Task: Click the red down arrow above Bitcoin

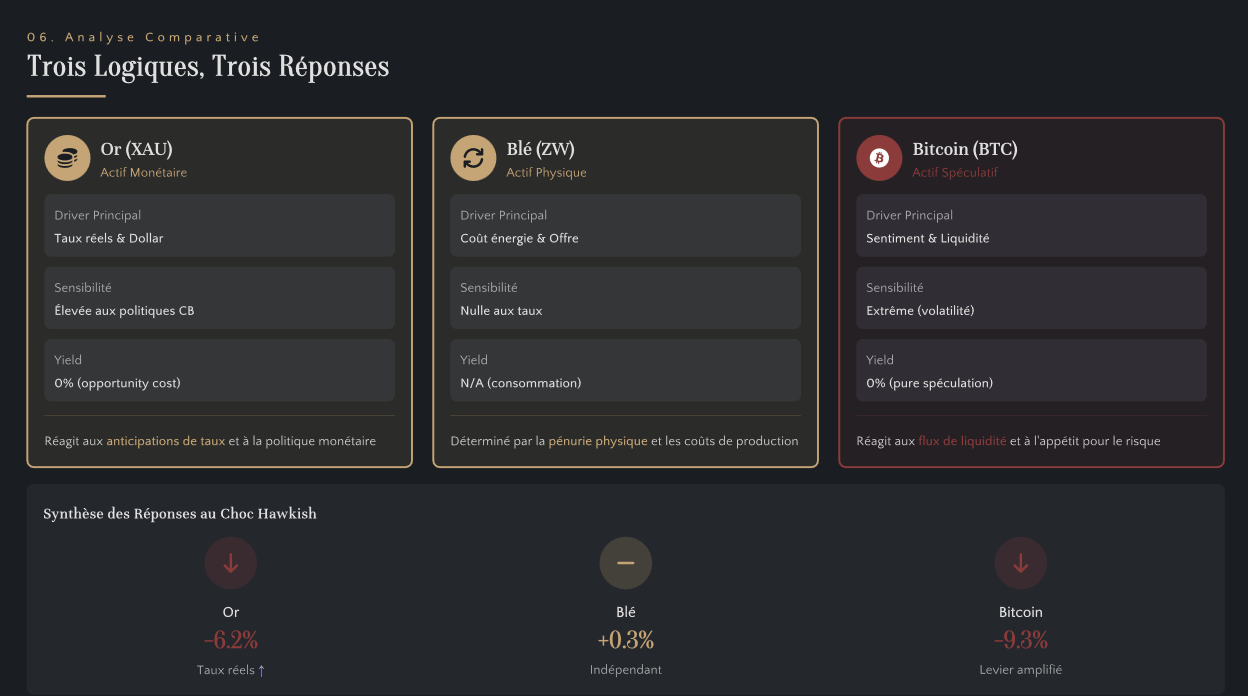Action: coord(1020,563)
